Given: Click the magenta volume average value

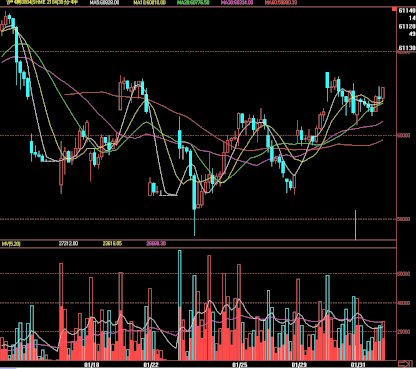Looking at the screenshot, I should 156,244.
